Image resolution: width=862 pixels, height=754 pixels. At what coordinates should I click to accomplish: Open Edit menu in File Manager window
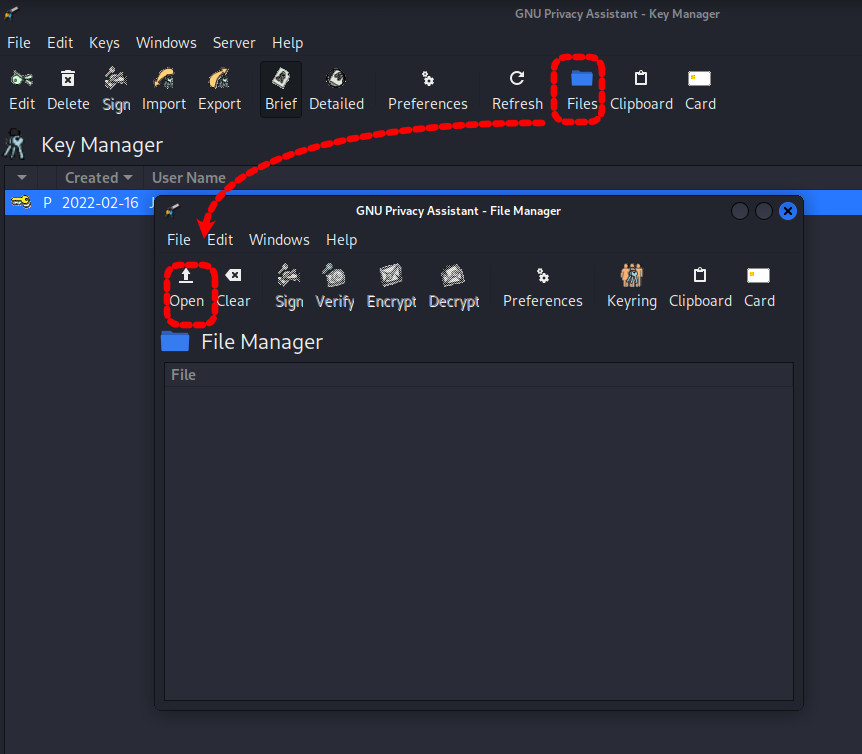pyautogui.click(x=220, y=240)
